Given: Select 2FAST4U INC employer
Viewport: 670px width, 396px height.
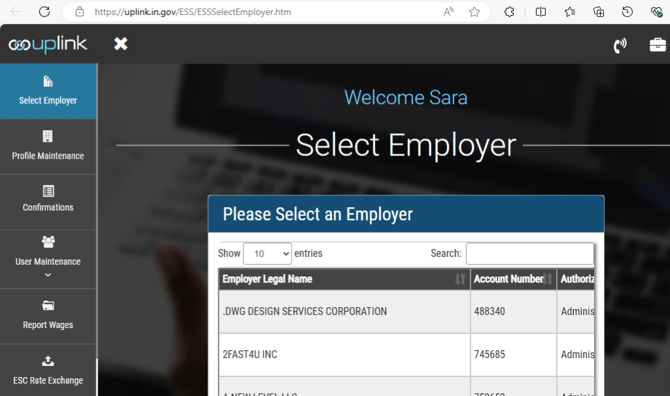Looking at the screenshot, I should coord(250,355).
